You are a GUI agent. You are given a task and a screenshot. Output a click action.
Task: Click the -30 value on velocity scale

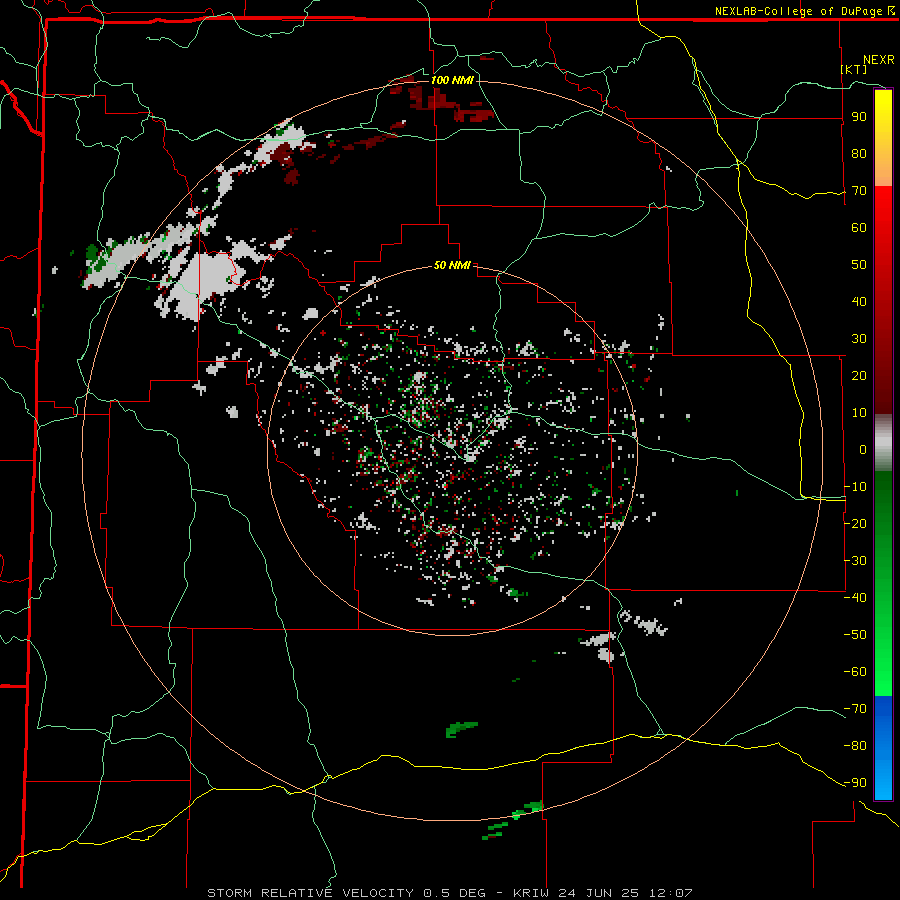click(x=855, y=561)
